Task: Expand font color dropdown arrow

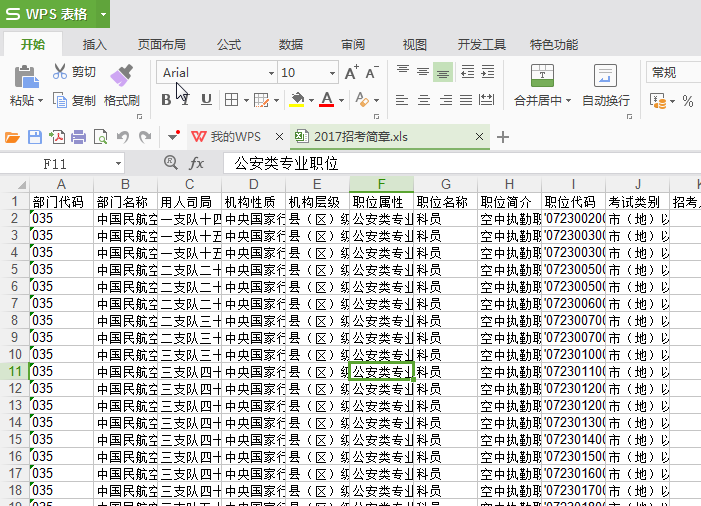Action: (341, 100)
